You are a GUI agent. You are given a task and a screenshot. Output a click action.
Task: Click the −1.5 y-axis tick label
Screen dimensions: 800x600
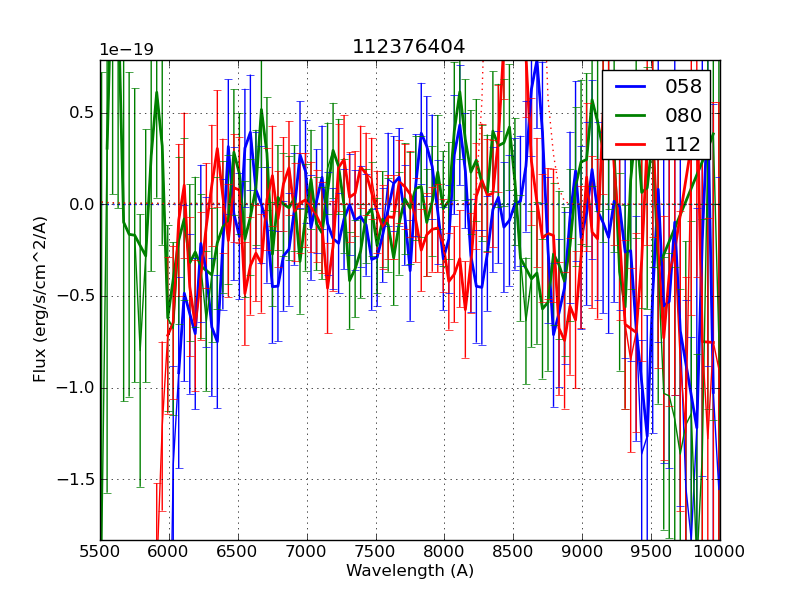point(75,480)
